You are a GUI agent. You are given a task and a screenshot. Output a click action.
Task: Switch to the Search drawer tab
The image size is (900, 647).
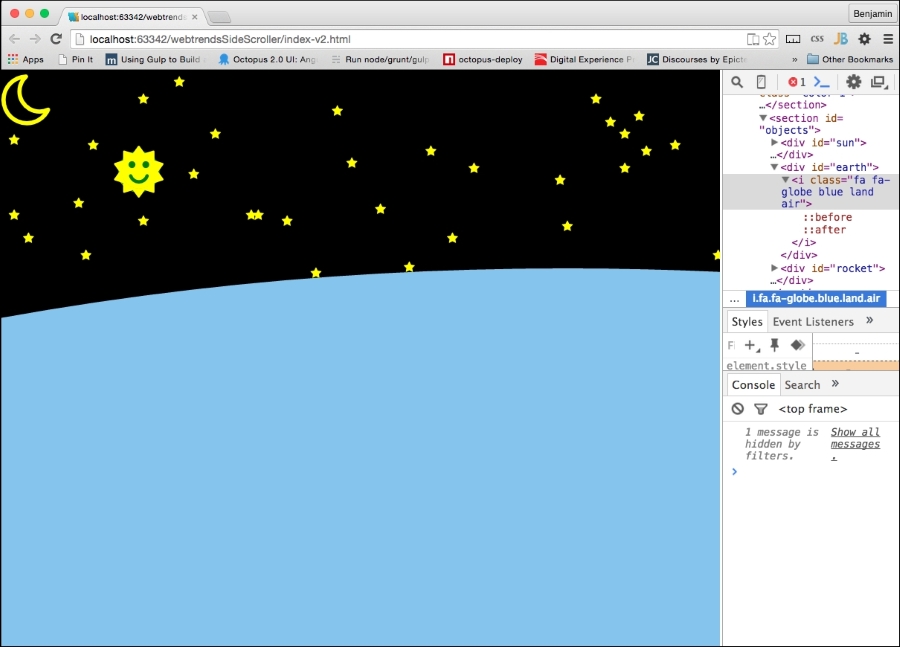(802, 385)
